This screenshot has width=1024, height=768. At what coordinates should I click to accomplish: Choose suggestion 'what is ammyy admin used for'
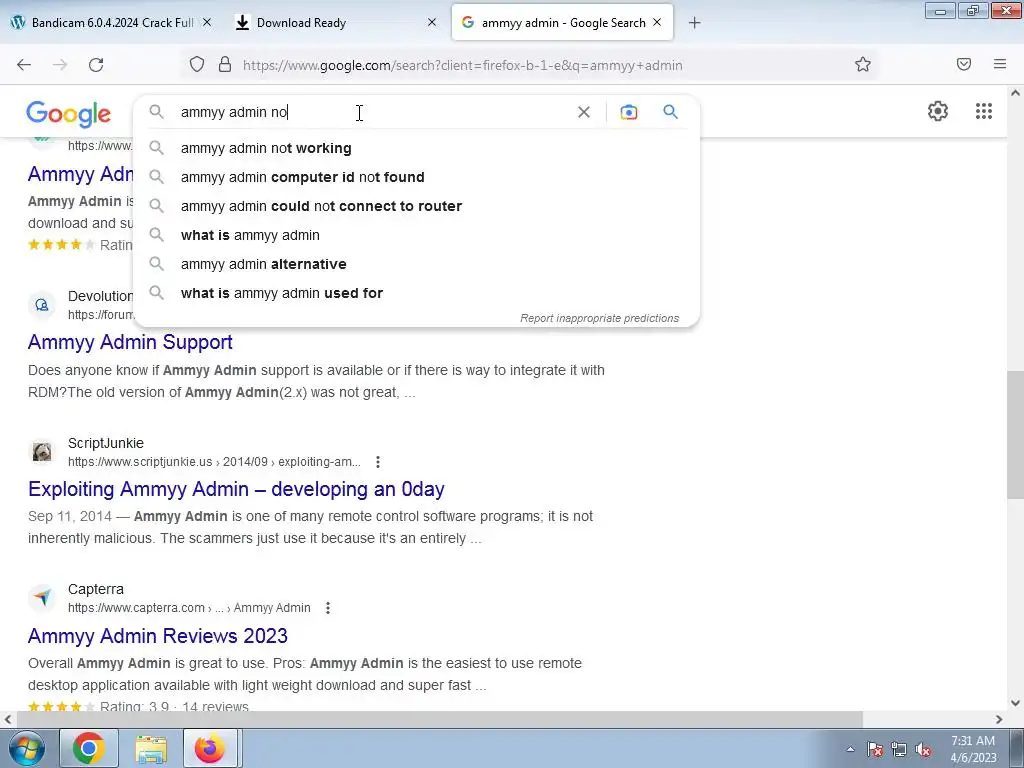coord(417,293)
